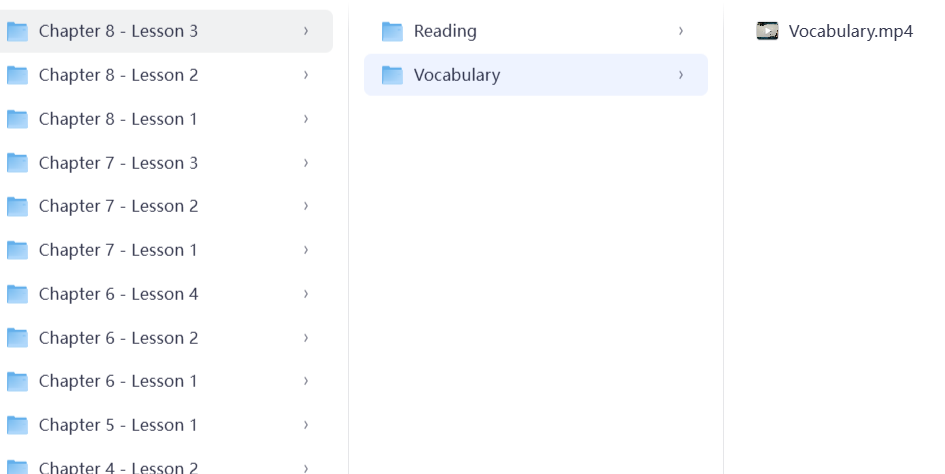Click the chevron beside Chapter 7 - Lesson 1

click(x=306, y=250)
